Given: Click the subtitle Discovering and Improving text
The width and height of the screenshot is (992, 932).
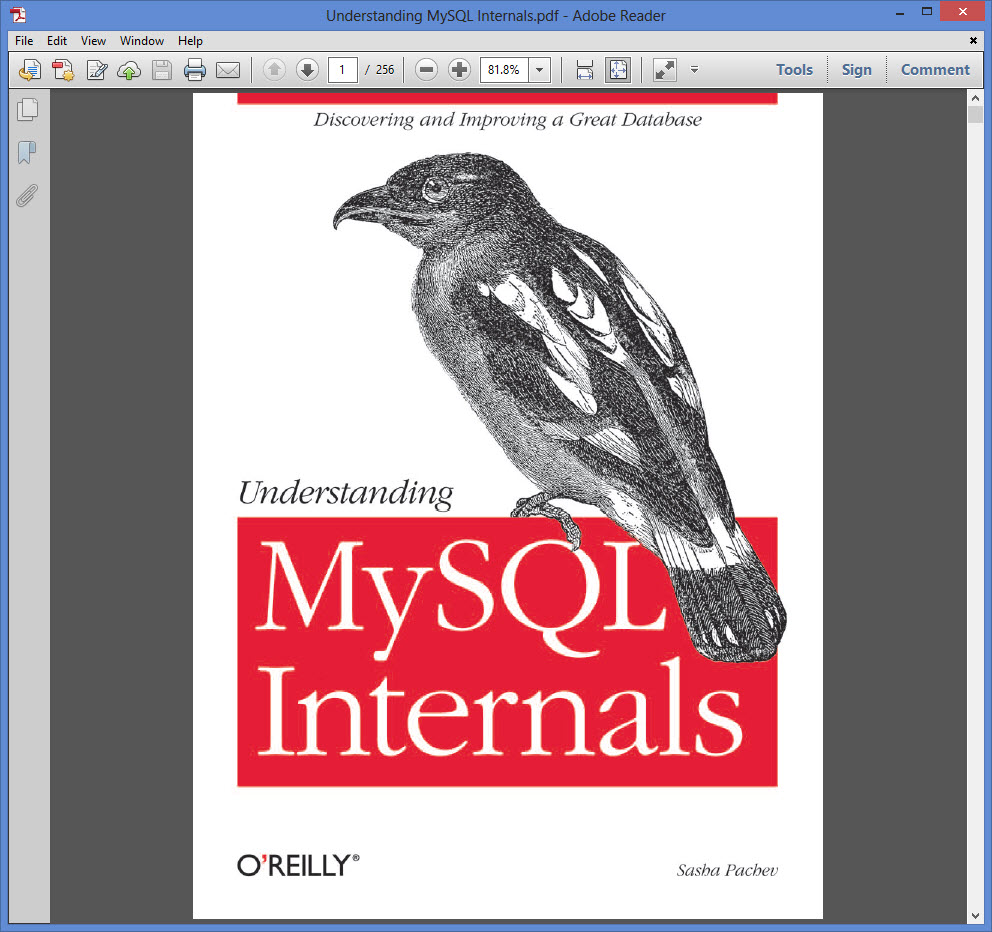Looking at the screenshot, I should 507,120.
